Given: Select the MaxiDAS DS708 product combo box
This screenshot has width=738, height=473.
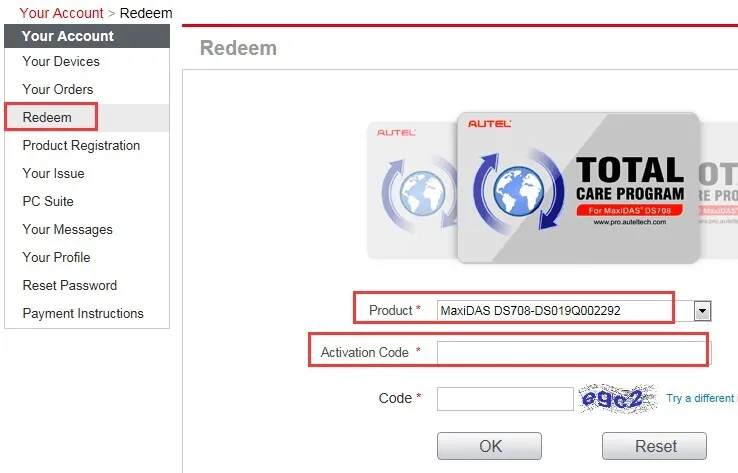Looking at the screenshot, I should point(574,311).
